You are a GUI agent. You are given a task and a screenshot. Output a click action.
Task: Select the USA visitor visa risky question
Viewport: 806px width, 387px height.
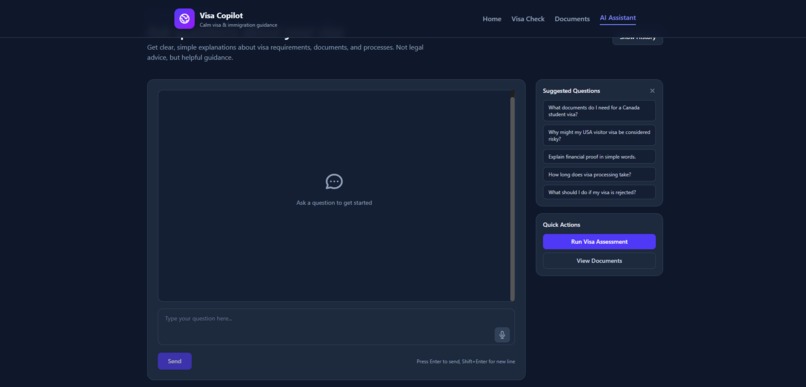(599, 136)
